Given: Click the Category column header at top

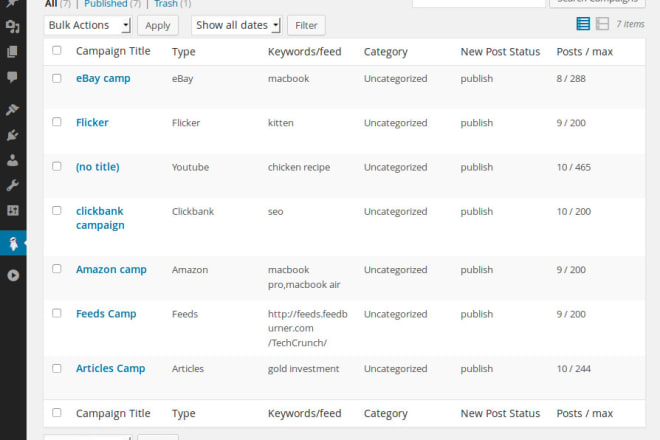Looking at the screenshot, I should click(x=386, y=52).
